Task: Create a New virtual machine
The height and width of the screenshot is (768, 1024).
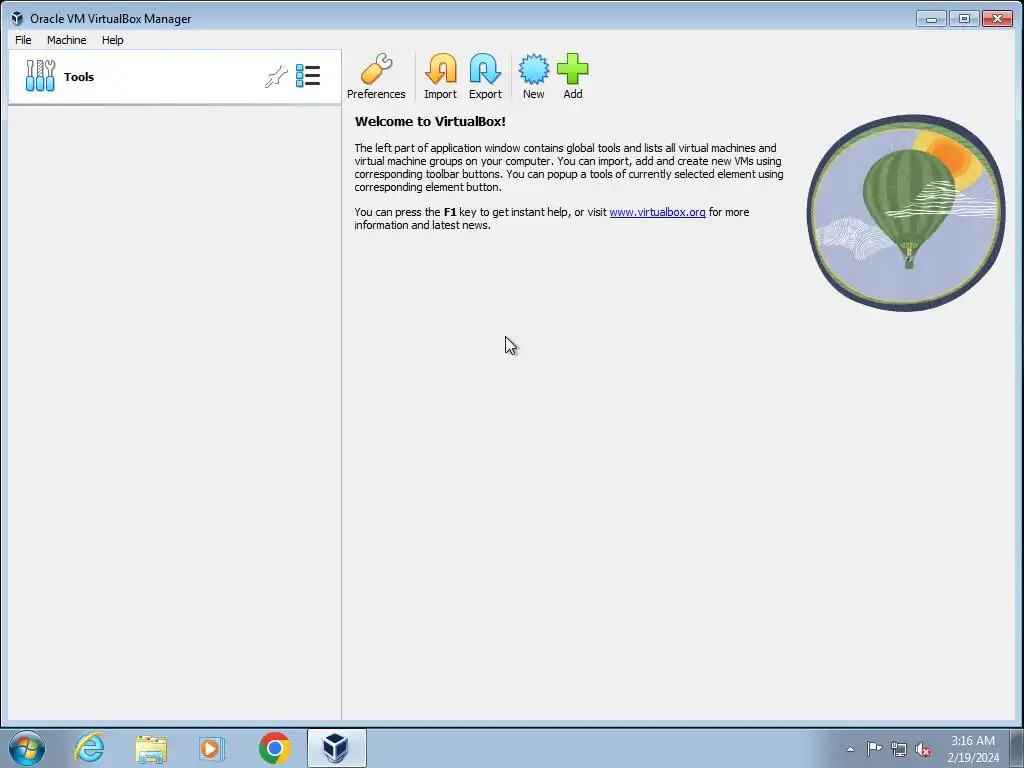Action: pyautogui.click(x=534, y=76)
